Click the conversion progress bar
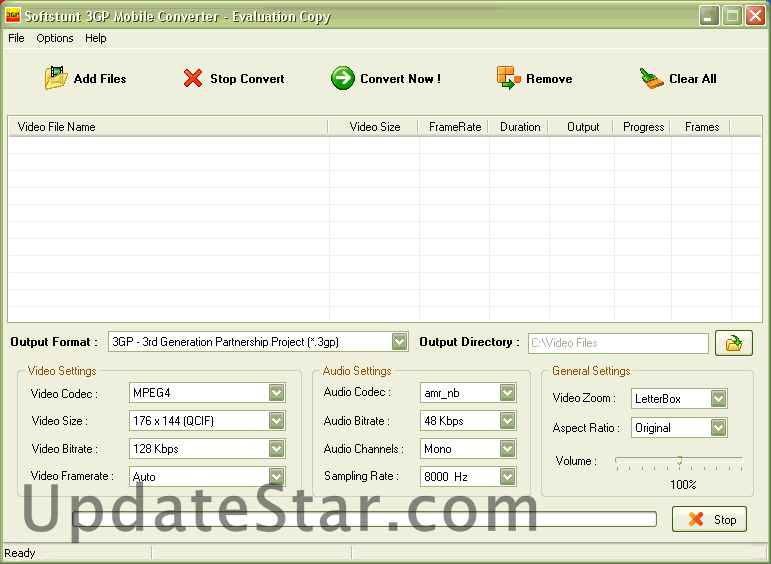This screenshot has width=771, height=564. (x=364, y=519)
